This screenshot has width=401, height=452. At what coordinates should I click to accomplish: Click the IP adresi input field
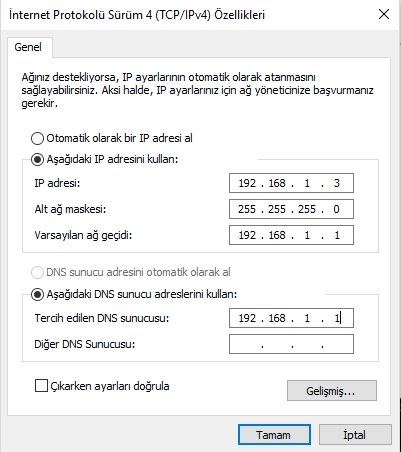point(291,183)
